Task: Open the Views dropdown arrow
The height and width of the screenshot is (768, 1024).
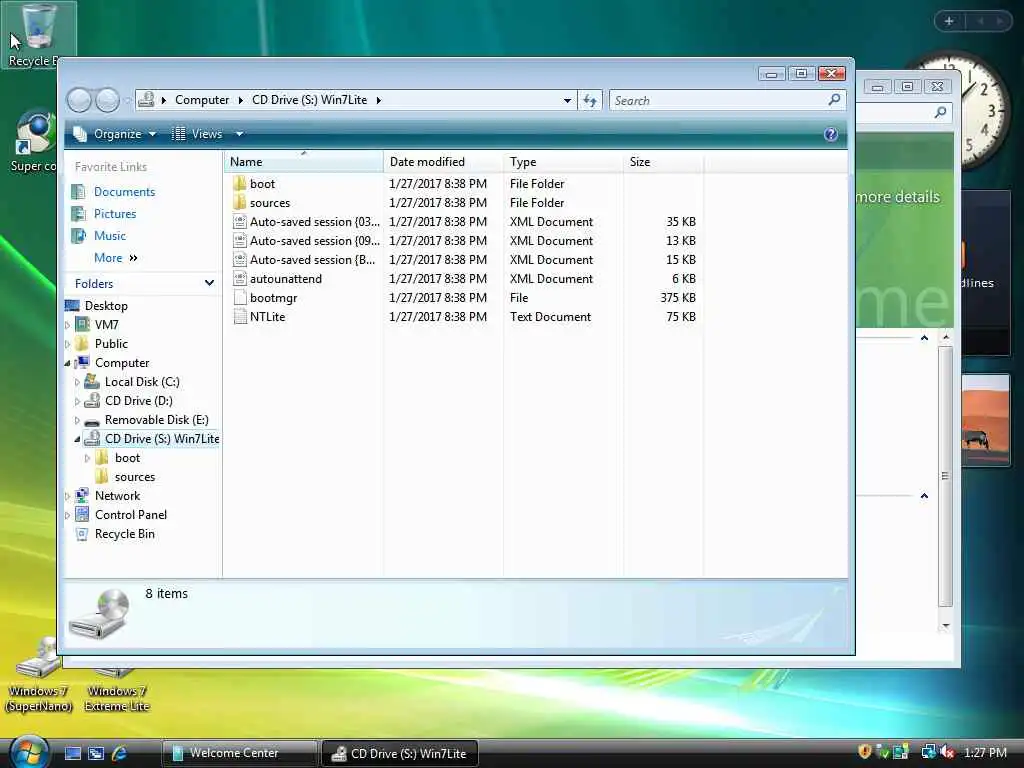Action: [x=239, y=134]
